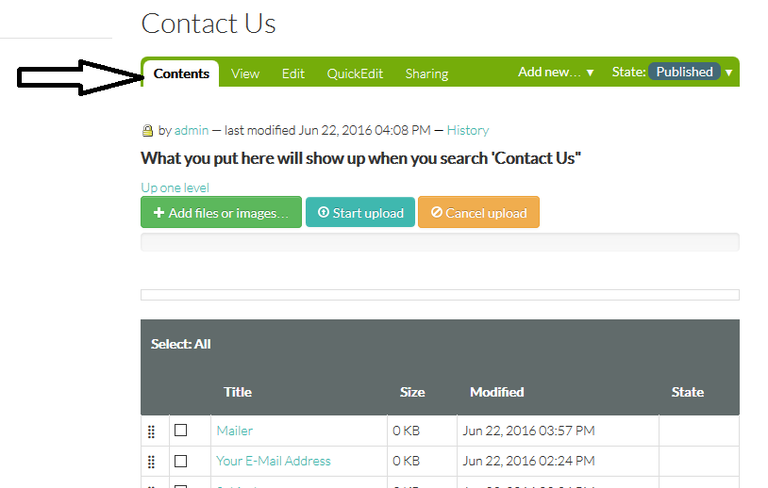Click the Up one level link
Image resolution: width=768 pixels, height=488 pixels.
(x=175, y=188)
